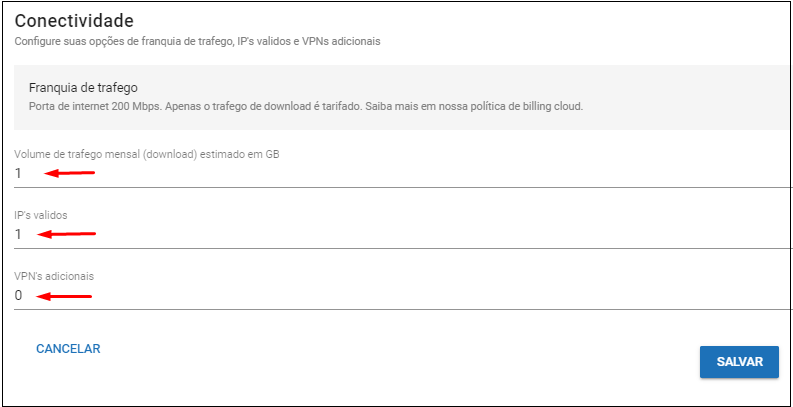Click the "VPN's adicionais" label text
This screenshot has width=793, height=407.
[x=54, y=275]
